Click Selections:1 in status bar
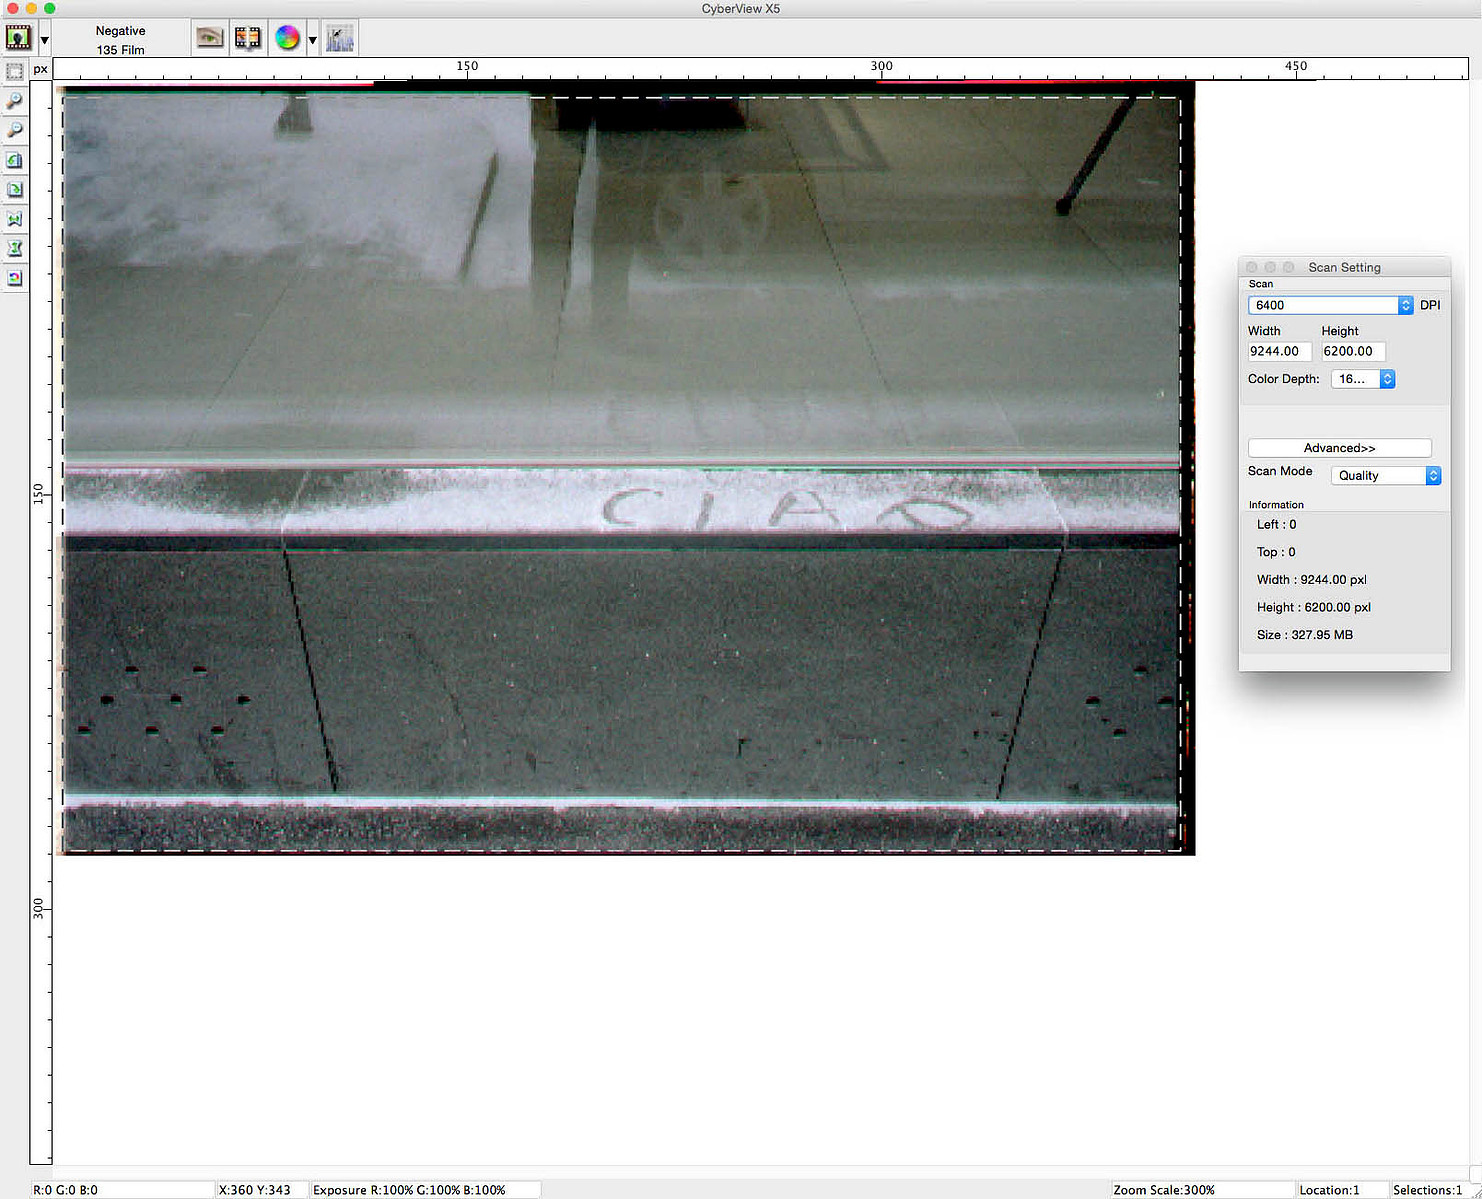Screen dimensions: 1482x1199 click(1428, 1190)
